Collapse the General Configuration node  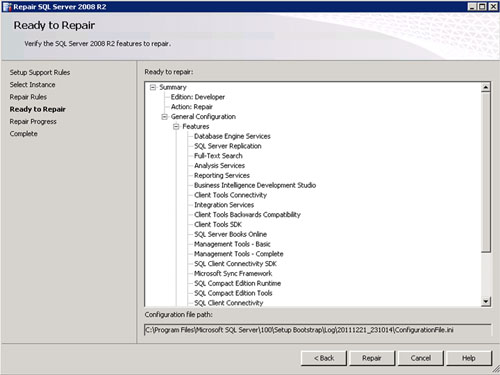point(164,117)
